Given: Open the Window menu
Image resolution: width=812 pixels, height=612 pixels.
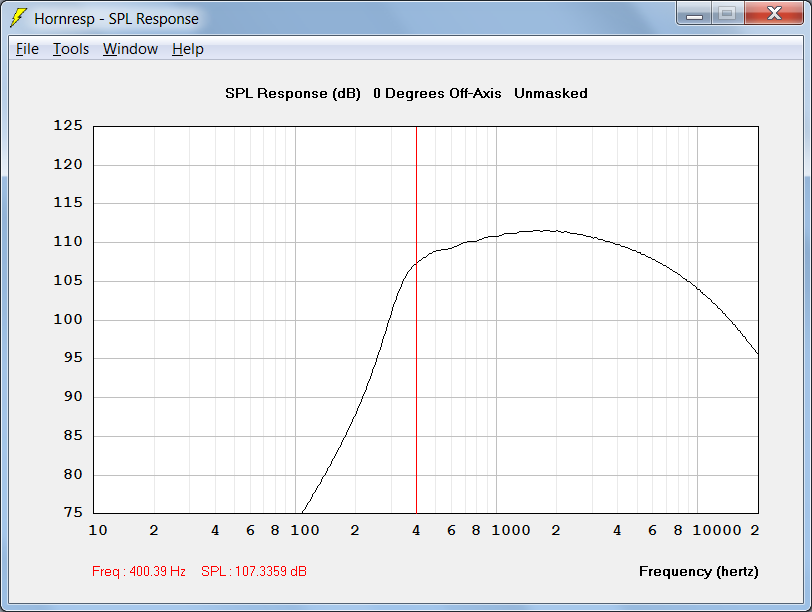Looking at the screenshot, I should (x=130, y=49).
